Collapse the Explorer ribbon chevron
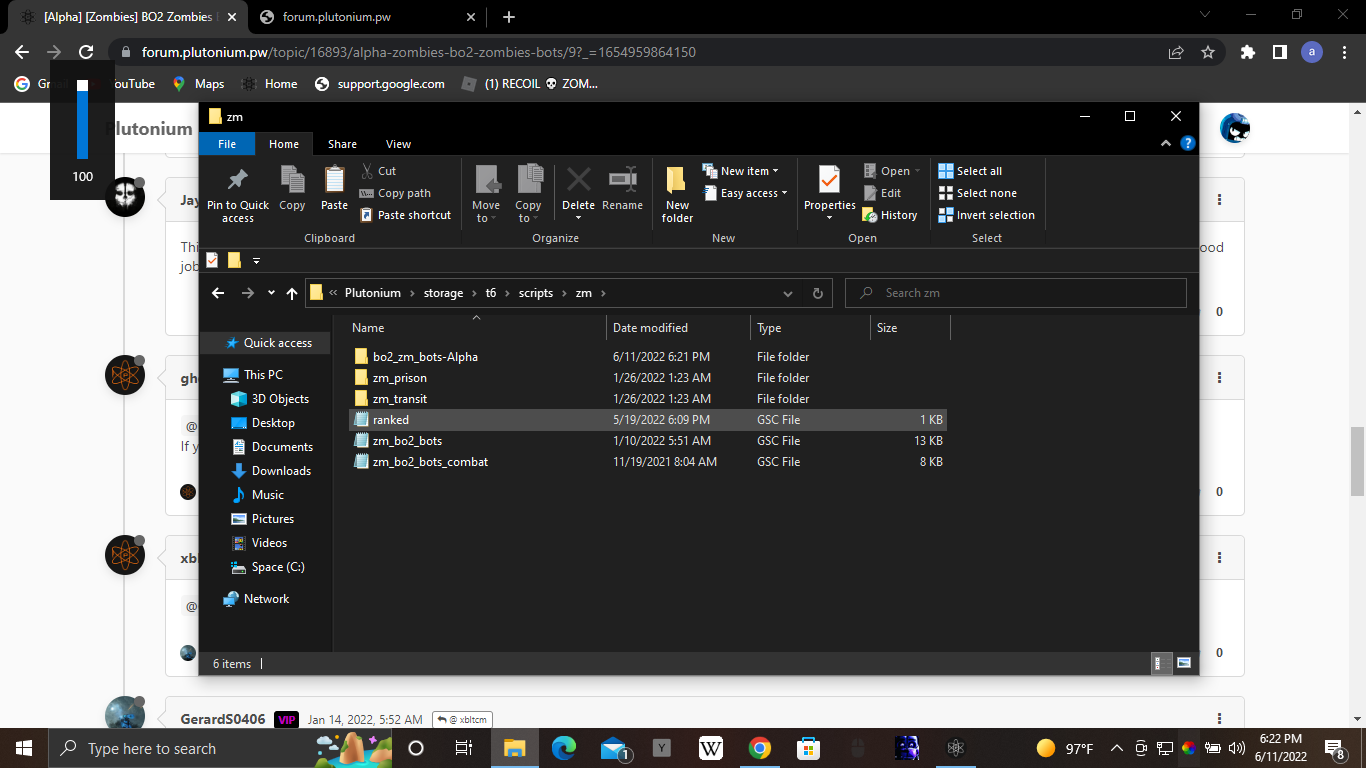1366x768 pixels. coord(1166,144)
